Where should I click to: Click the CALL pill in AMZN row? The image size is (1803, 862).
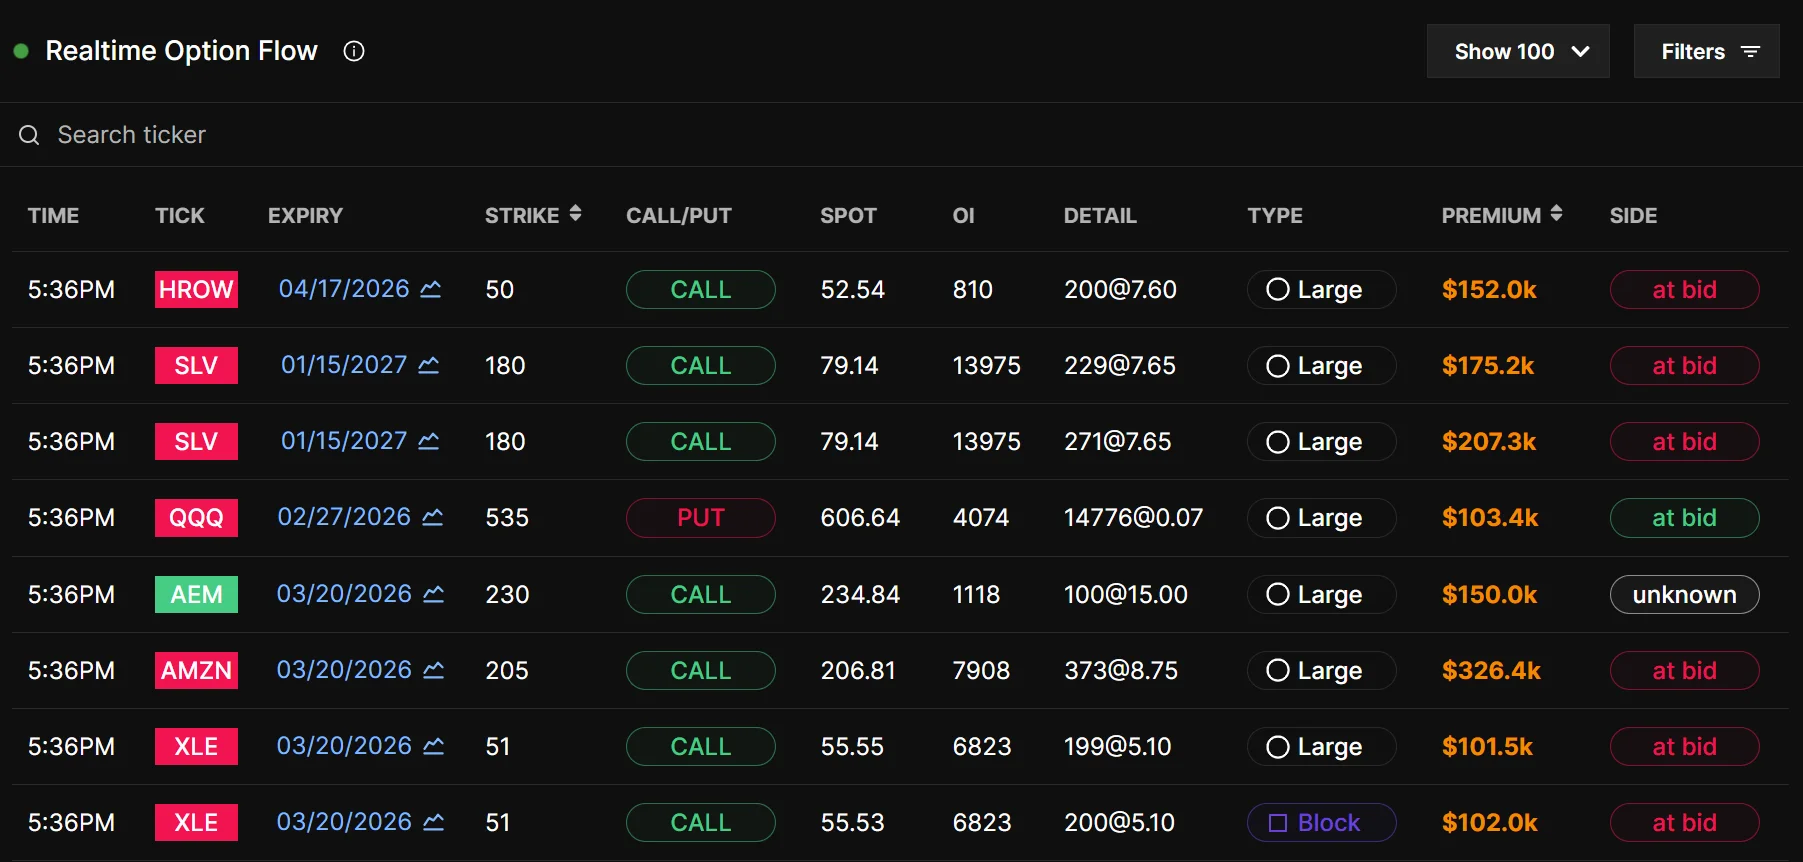[x=701, y=671]
